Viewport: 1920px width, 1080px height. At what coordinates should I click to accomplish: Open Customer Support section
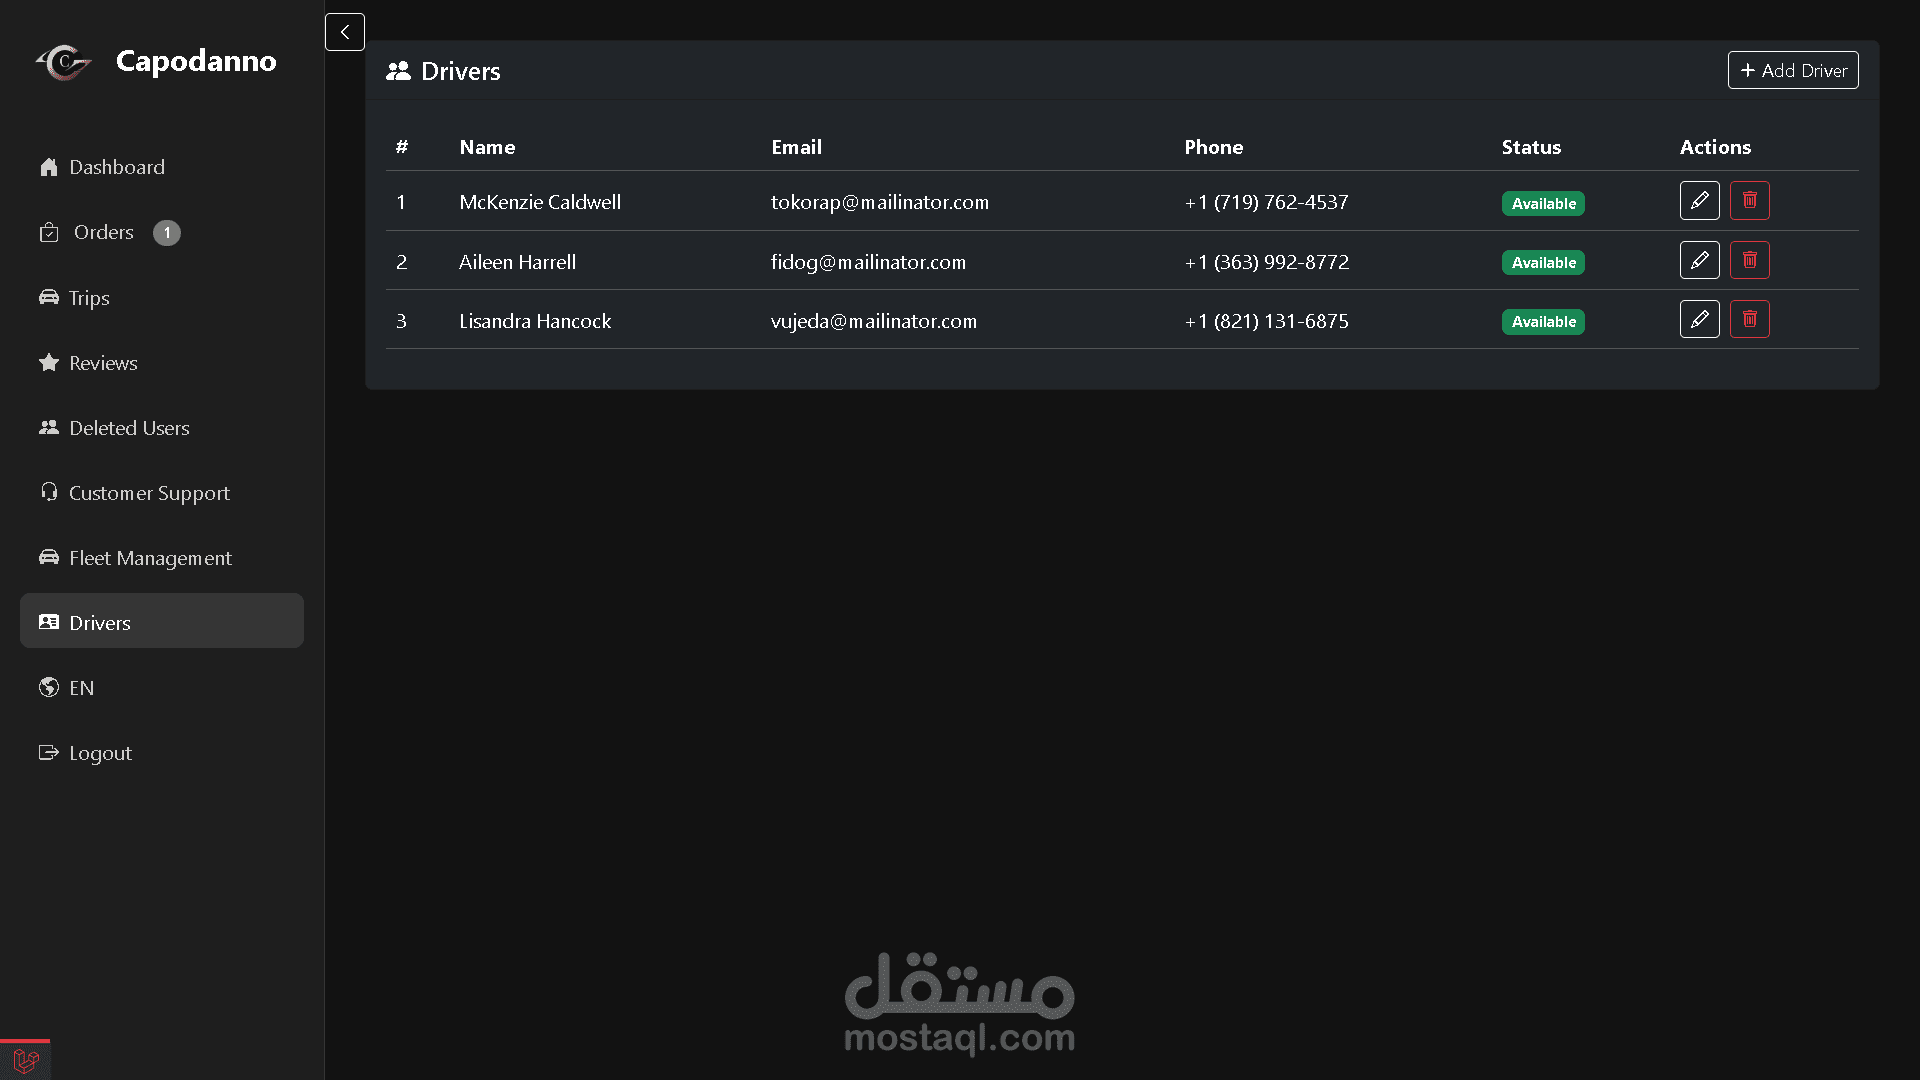pyautogui.click(x=149, y=493)
